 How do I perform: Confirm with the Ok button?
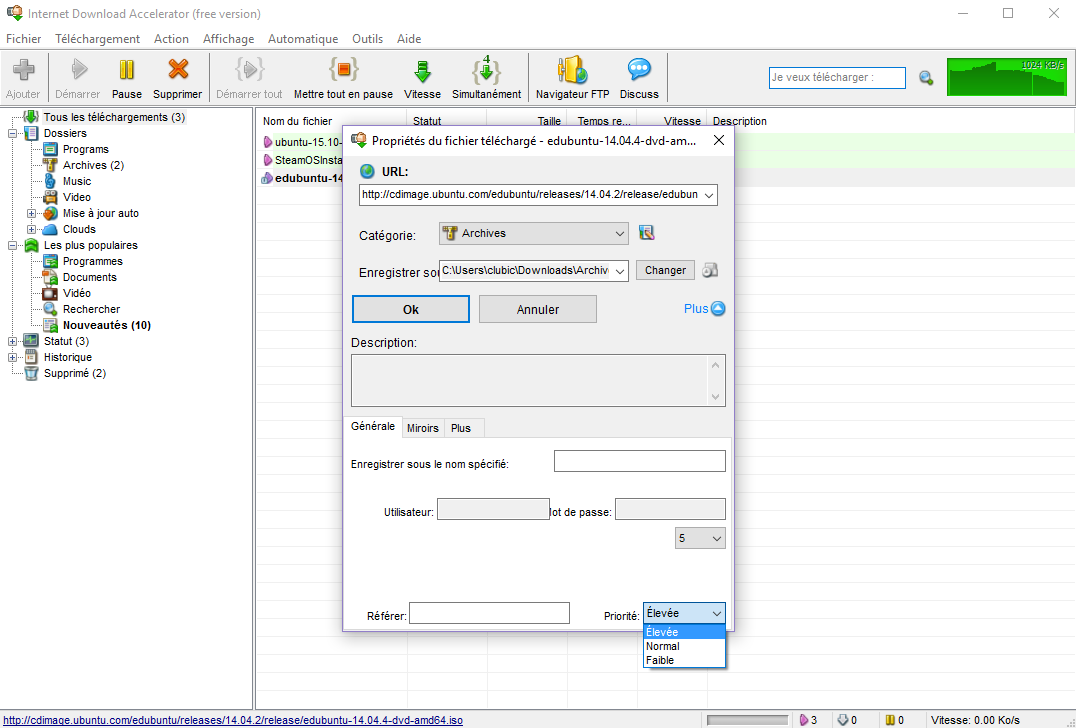tap(411, 309)
